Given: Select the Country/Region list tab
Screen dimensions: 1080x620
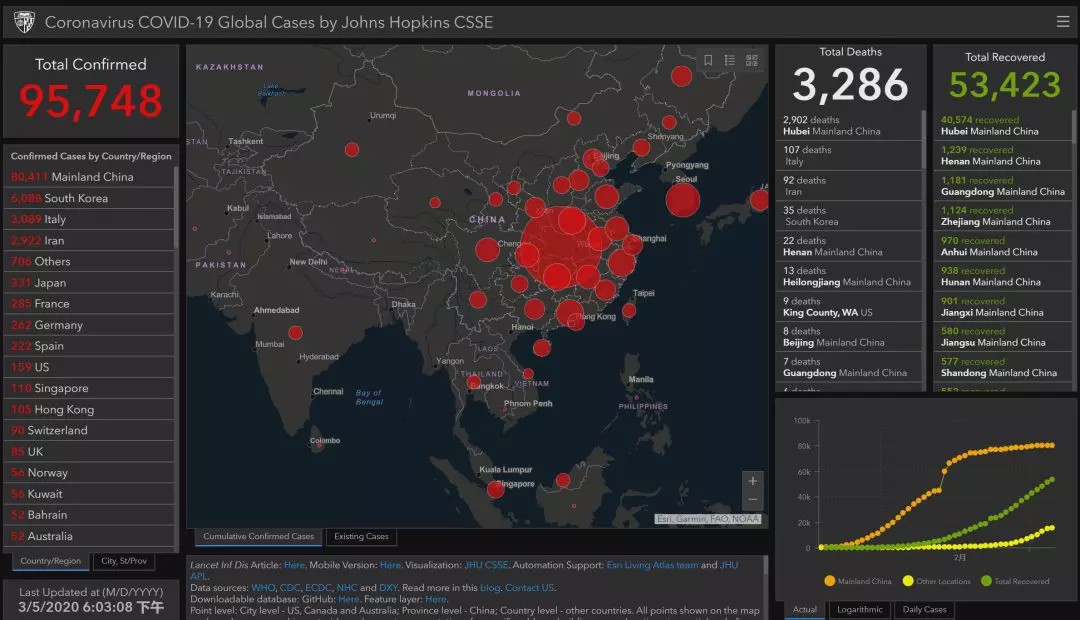Looking at the screenshot, I should pos(51,561).
